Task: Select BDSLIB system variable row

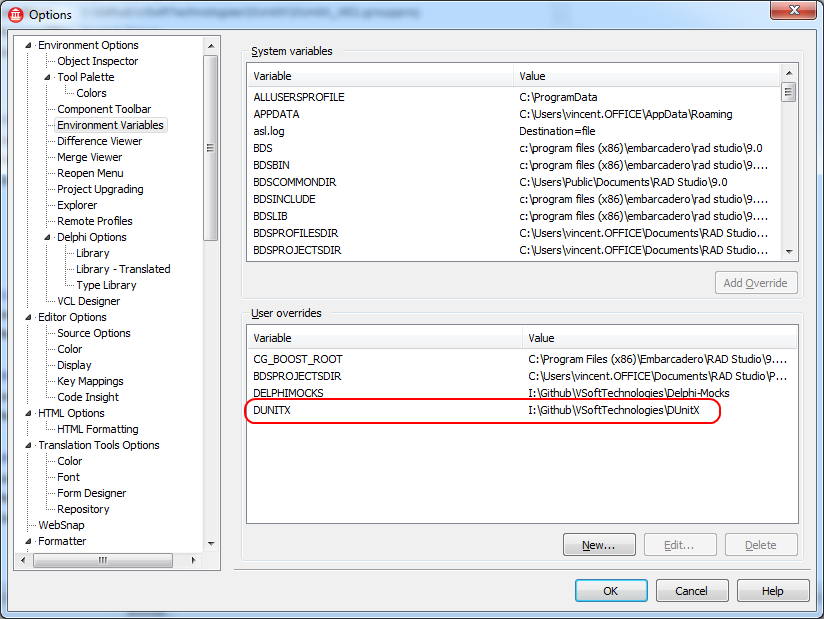Action: 513,216
